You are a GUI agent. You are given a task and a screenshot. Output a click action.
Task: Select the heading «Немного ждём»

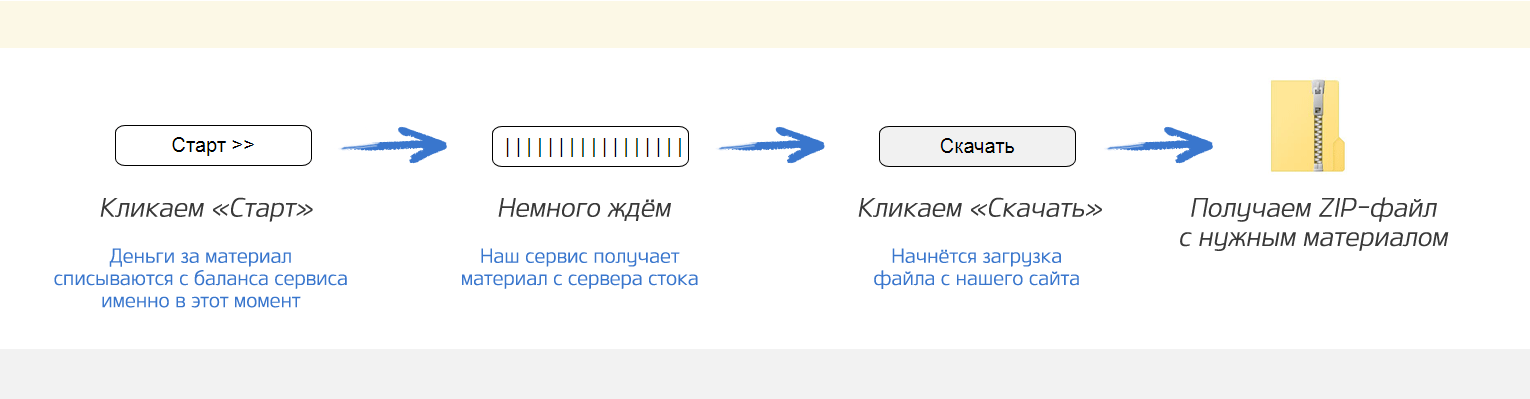pos(585,209)
